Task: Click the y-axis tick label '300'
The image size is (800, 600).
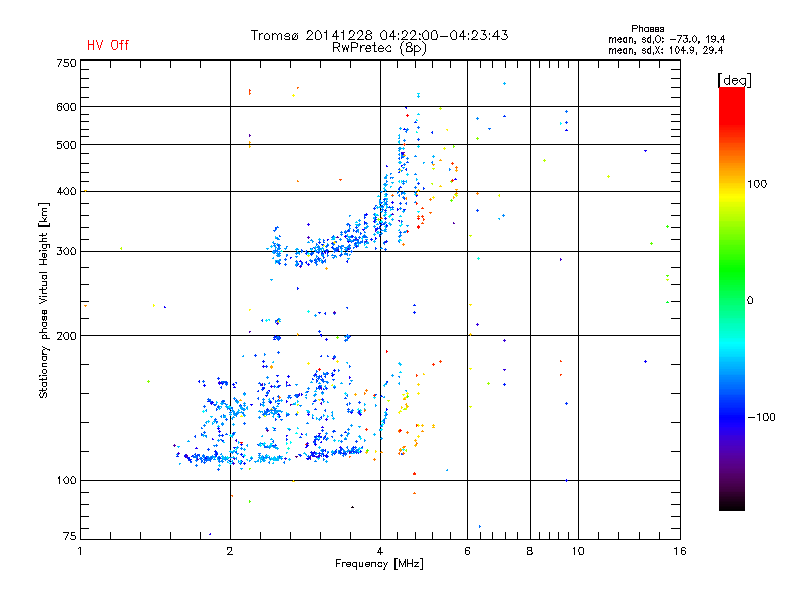Action: (x=66, y=252)
